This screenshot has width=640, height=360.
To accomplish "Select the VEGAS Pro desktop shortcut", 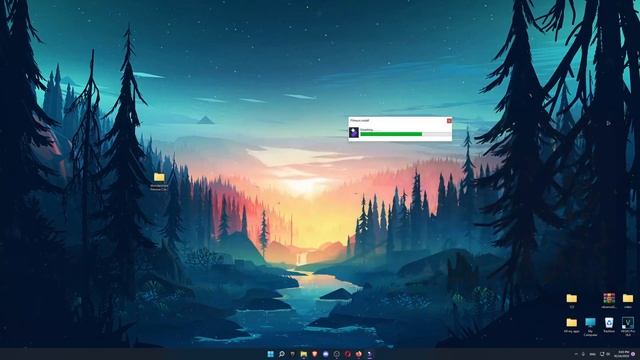I will [x=628, y=326].
